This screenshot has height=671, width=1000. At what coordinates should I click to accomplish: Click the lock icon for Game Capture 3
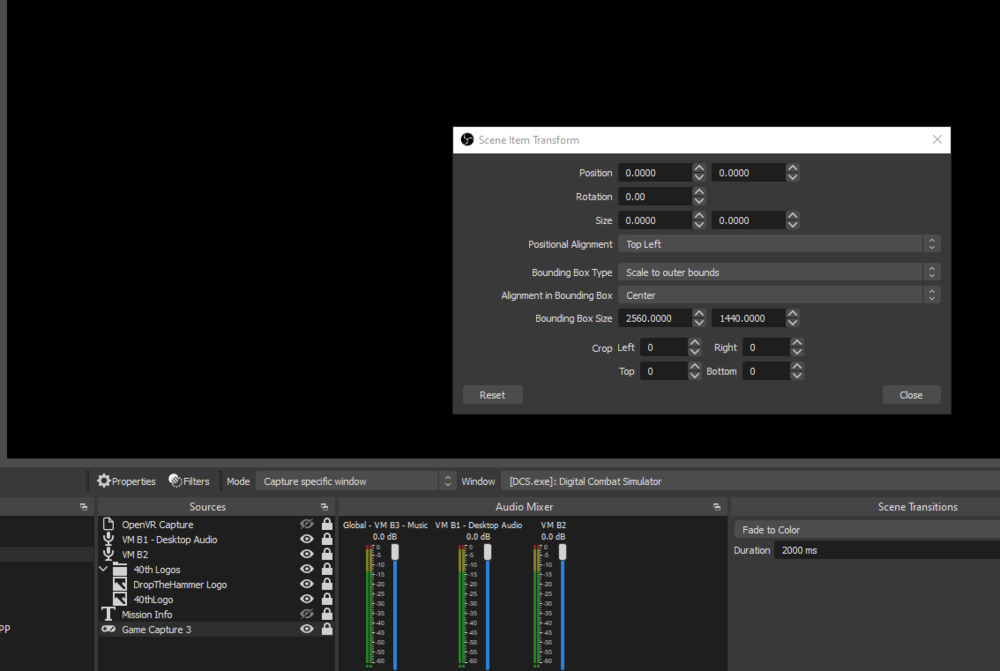point(327,629)
